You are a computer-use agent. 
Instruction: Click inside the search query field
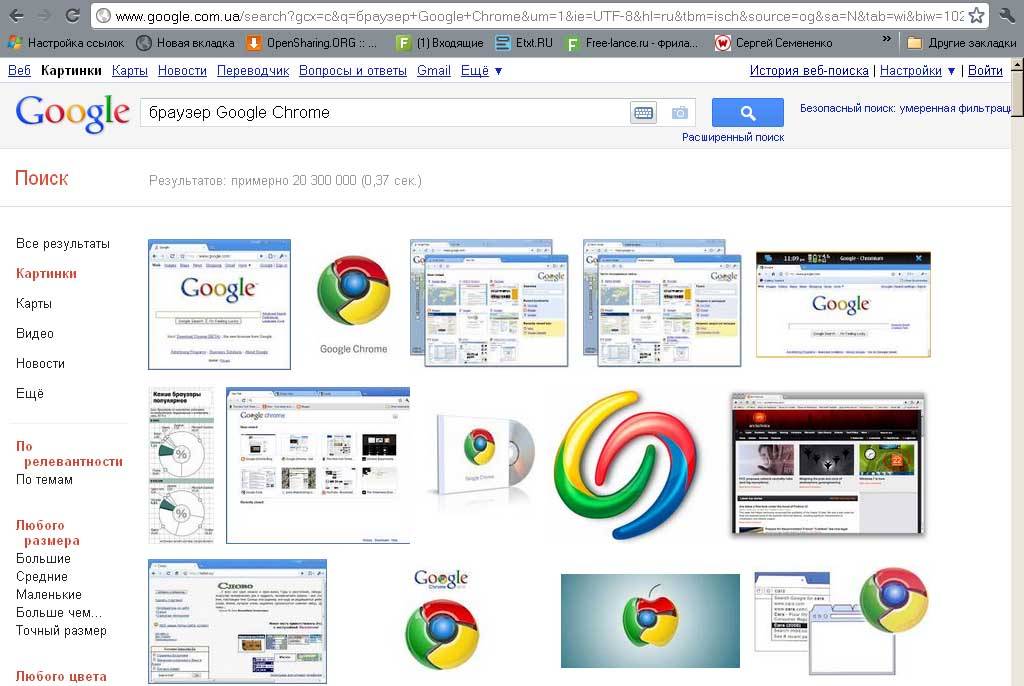tap(385, 113)
